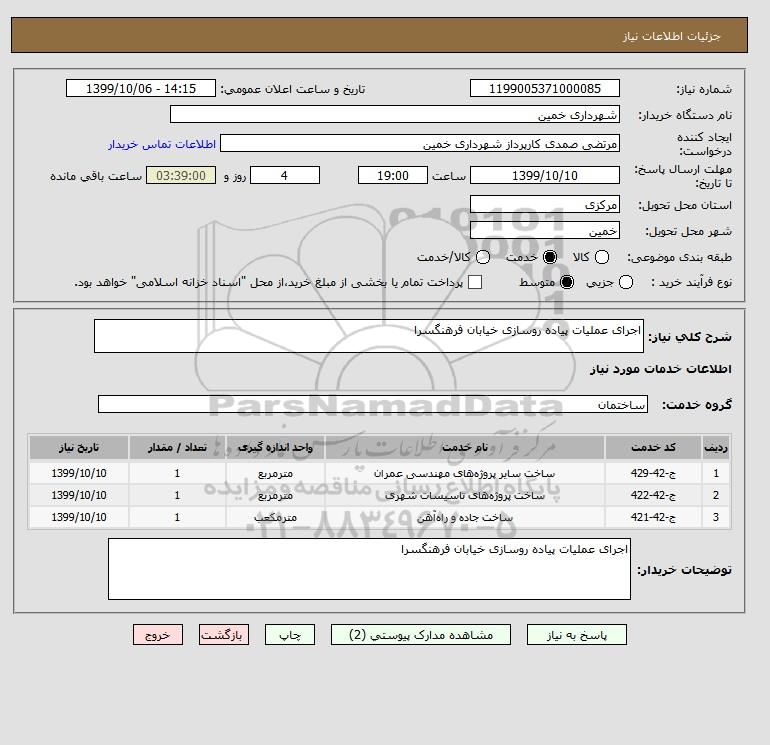Click the requester field مرتضی صمدی

[420, 143]
